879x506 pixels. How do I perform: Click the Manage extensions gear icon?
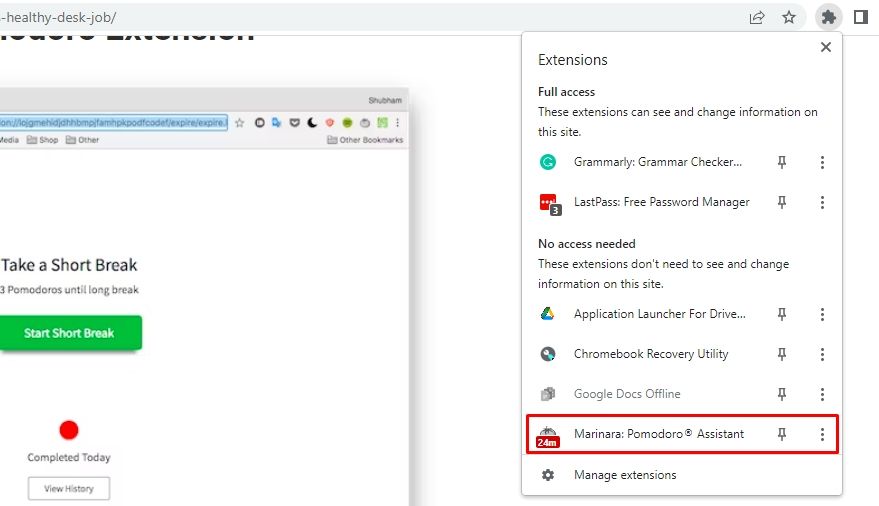point(548,475)
